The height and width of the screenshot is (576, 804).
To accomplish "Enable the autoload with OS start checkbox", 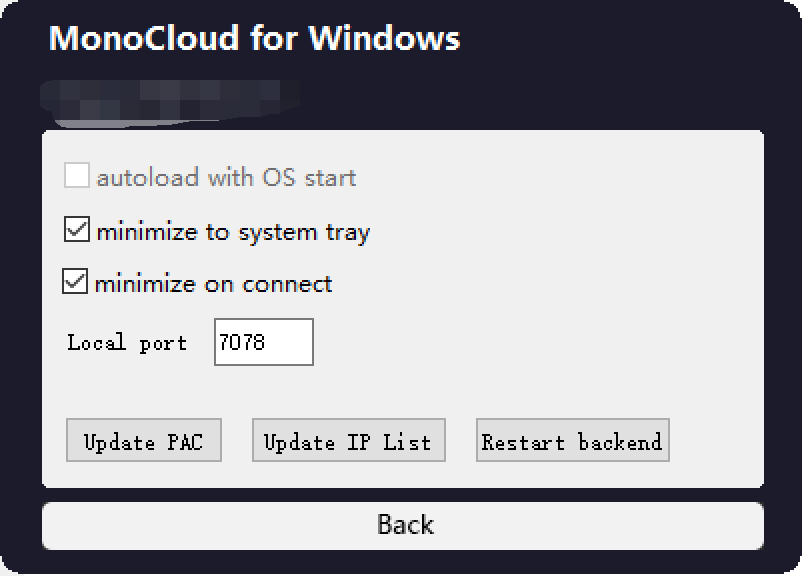I will point(76,176).
